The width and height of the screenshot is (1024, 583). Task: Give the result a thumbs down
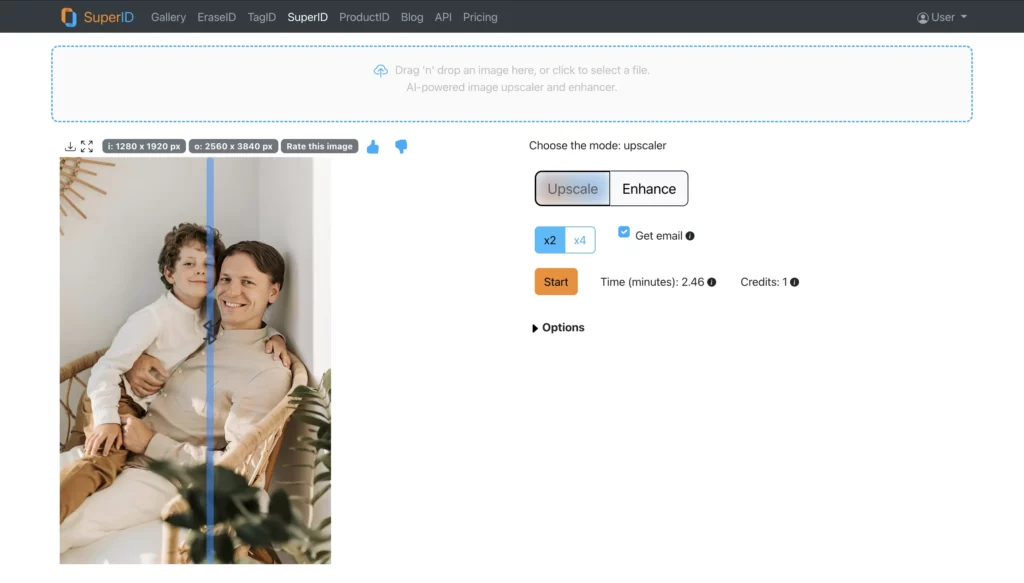[x=400, y=147]
